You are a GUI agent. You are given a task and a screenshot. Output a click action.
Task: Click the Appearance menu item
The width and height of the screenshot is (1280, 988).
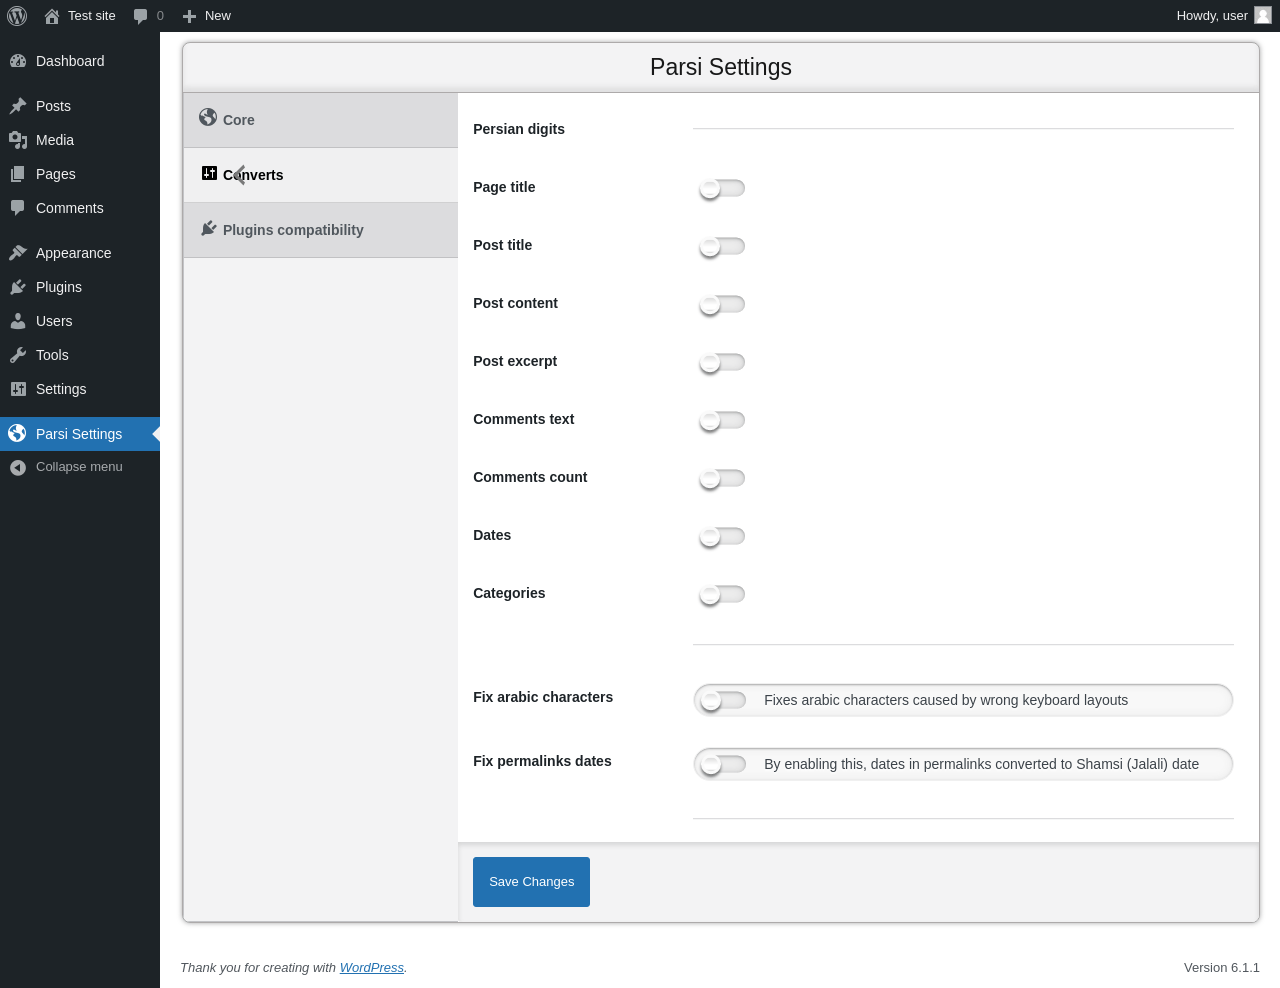(x=73, y=253)
